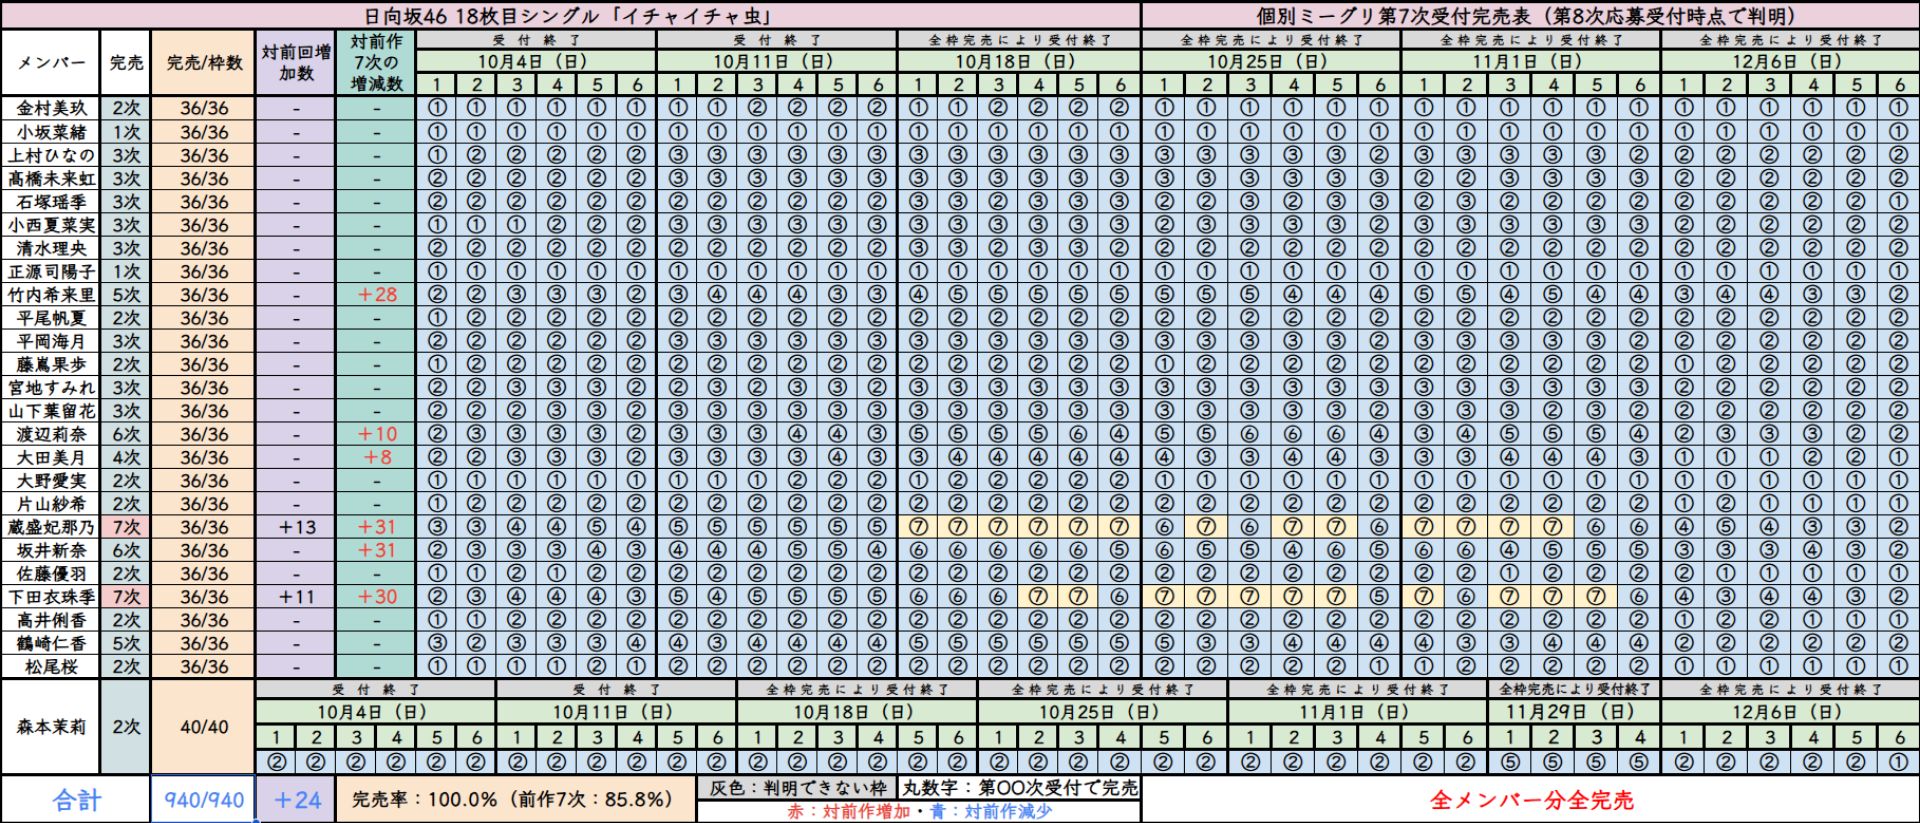The width and height of the screenshot is (1920, 823).
Task: Click the 11月29日(日) date header
Action: pyautogui.click(x=1573, y=712)
